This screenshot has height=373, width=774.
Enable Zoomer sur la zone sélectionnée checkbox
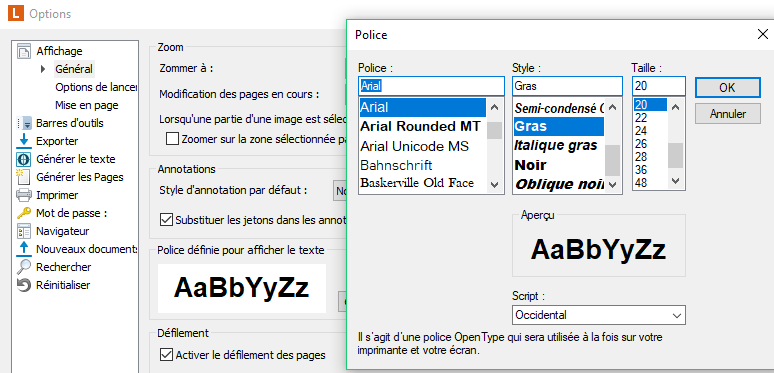click(x=172, y=139)
